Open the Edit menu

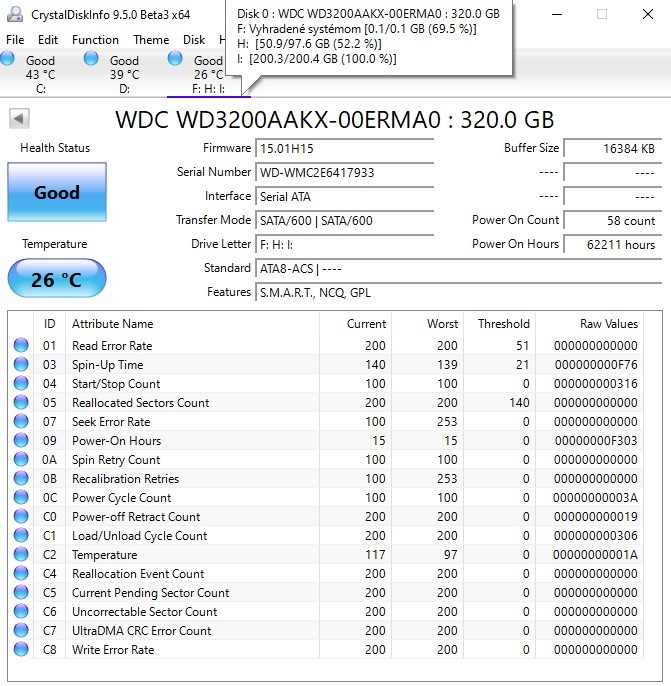click(x=48, y=40)
